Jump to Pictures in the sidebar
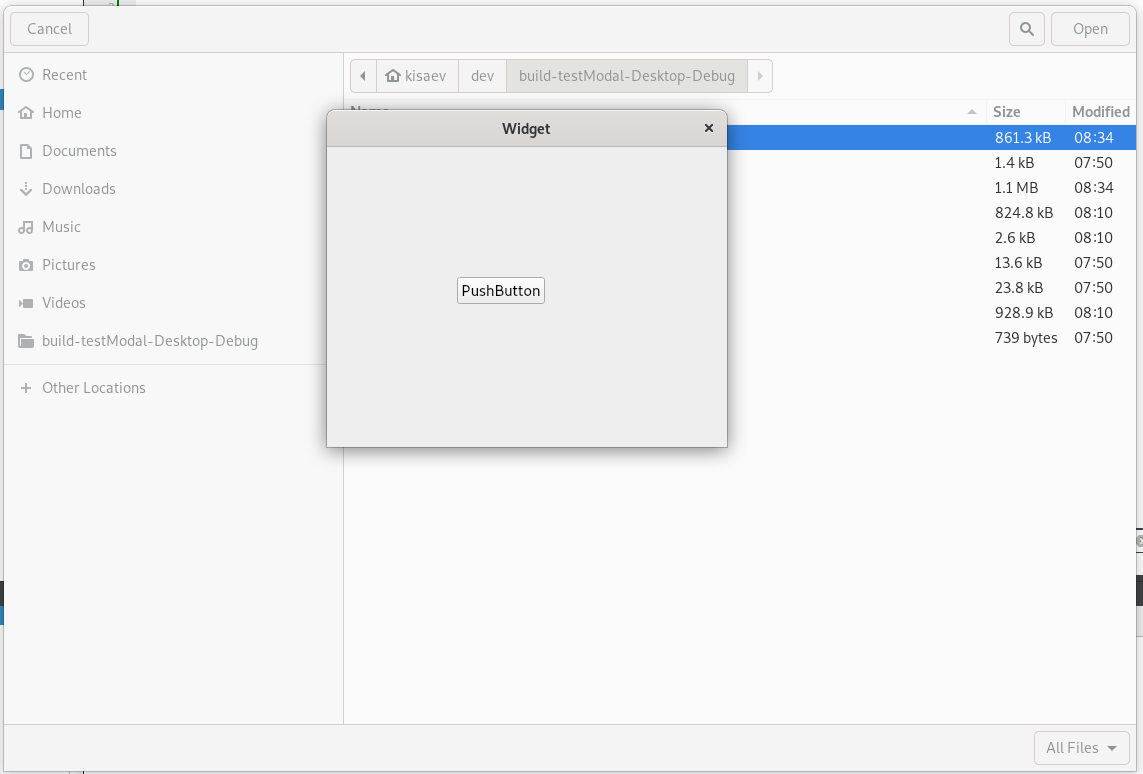1143x774 pixels. click(x=68, y=265)
